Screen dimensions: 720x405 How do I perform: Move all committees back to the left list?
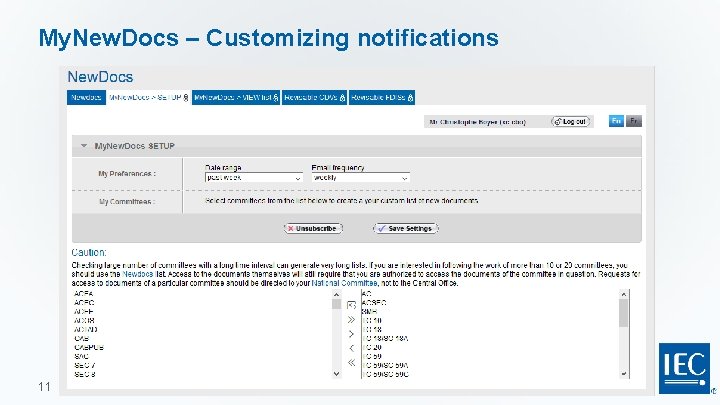351,363
